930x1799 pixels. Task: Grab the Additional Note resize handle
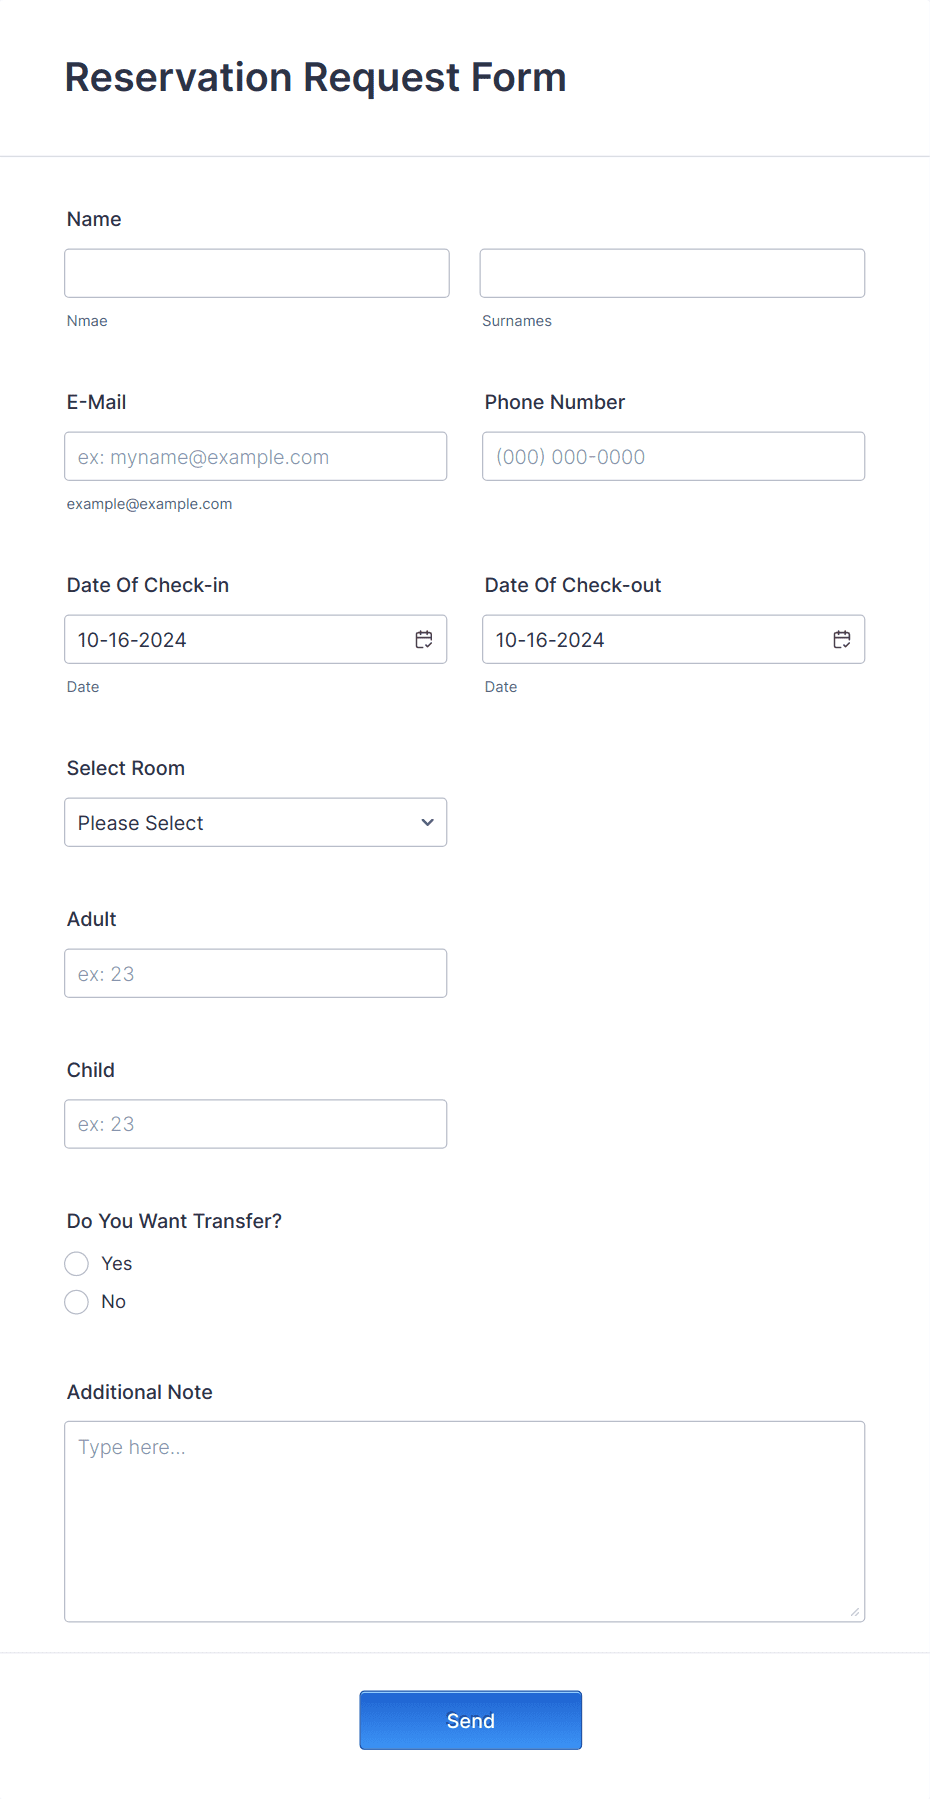point(855,1611)
